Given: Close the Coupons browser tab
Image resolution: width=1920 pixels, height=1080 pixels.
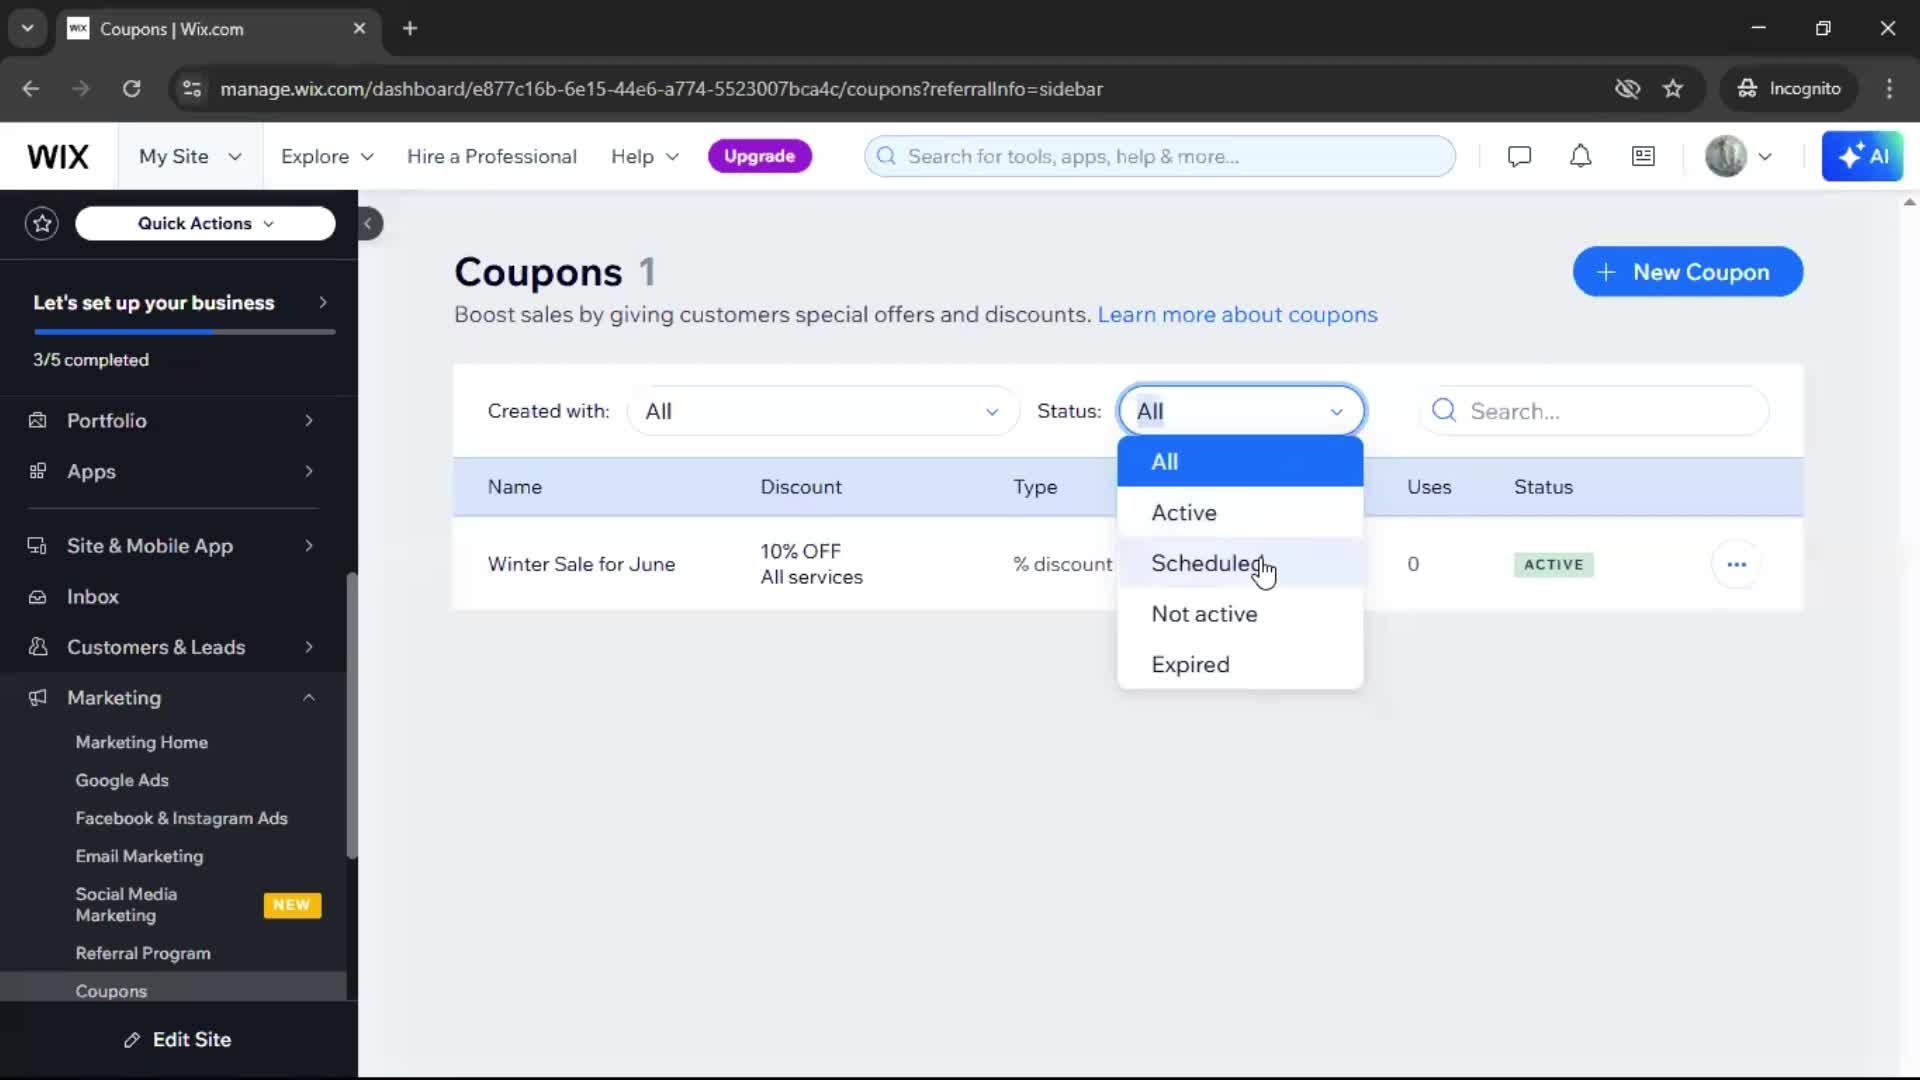Looking at the screenshot, I should point(359,28).
